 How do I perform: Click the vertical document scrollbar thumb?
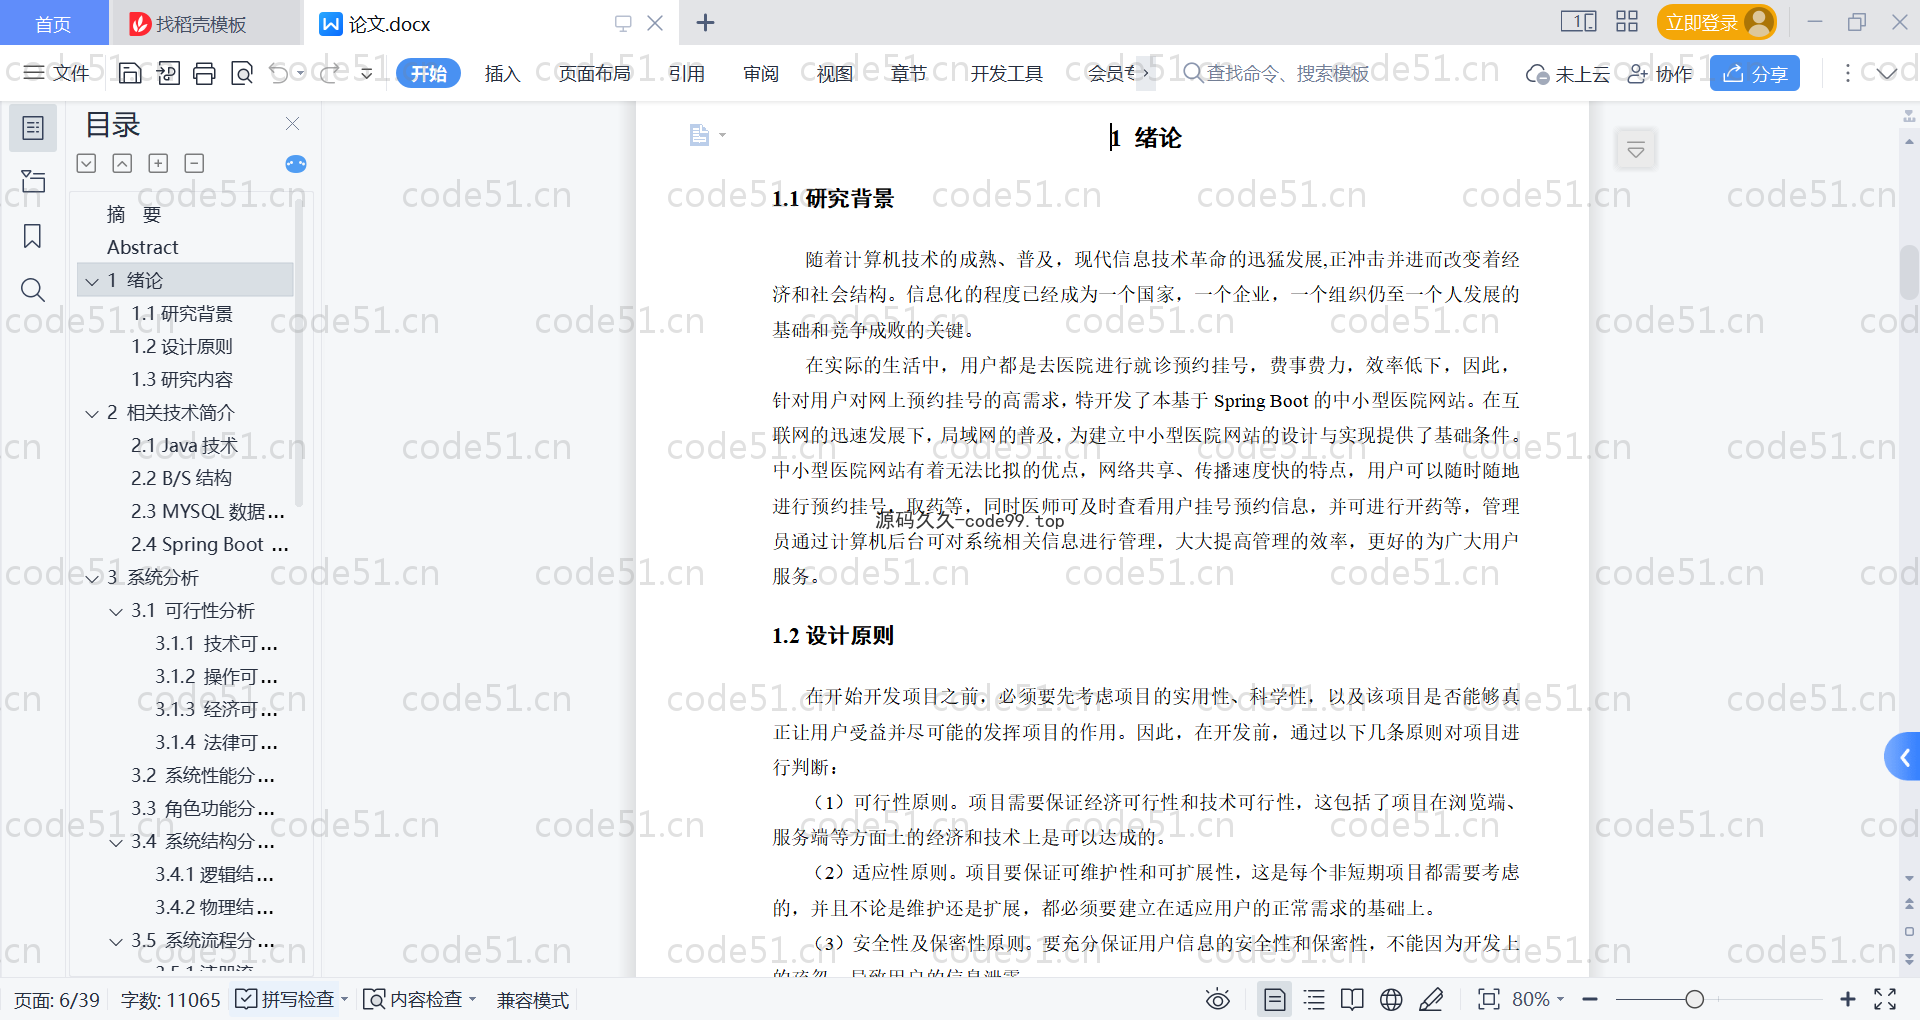click(1909, 272)
